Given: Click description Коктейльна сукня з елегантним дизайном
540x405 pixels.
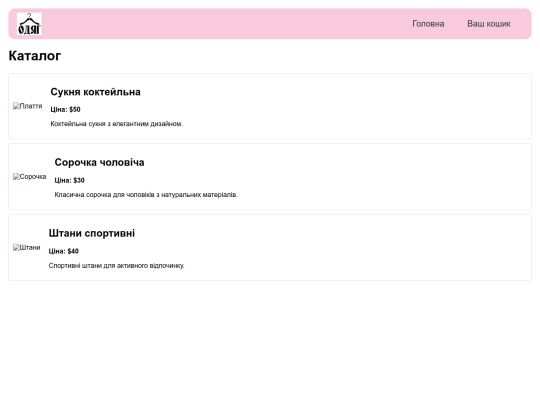Looking at the screenshot, I should click(117, 124).
